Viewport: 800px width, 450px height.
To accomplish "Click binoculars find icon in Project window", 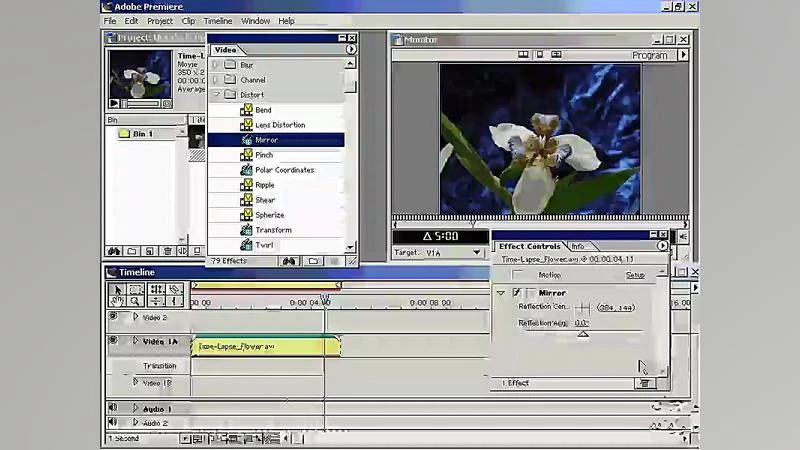I will tap(114, 251).
